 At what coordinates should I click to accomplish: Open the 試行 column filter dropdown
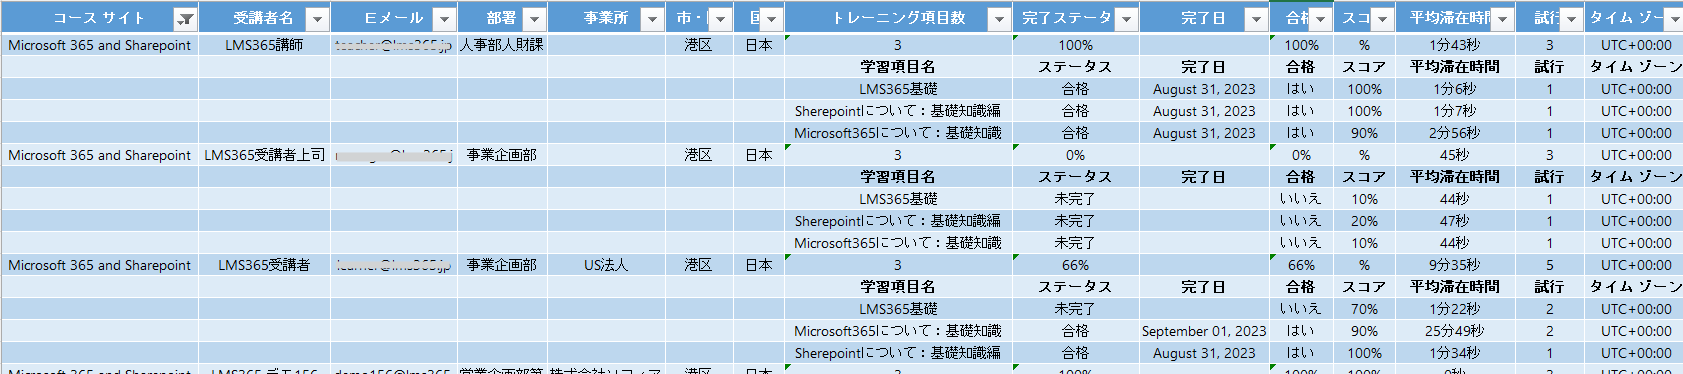click(1571, 19)
